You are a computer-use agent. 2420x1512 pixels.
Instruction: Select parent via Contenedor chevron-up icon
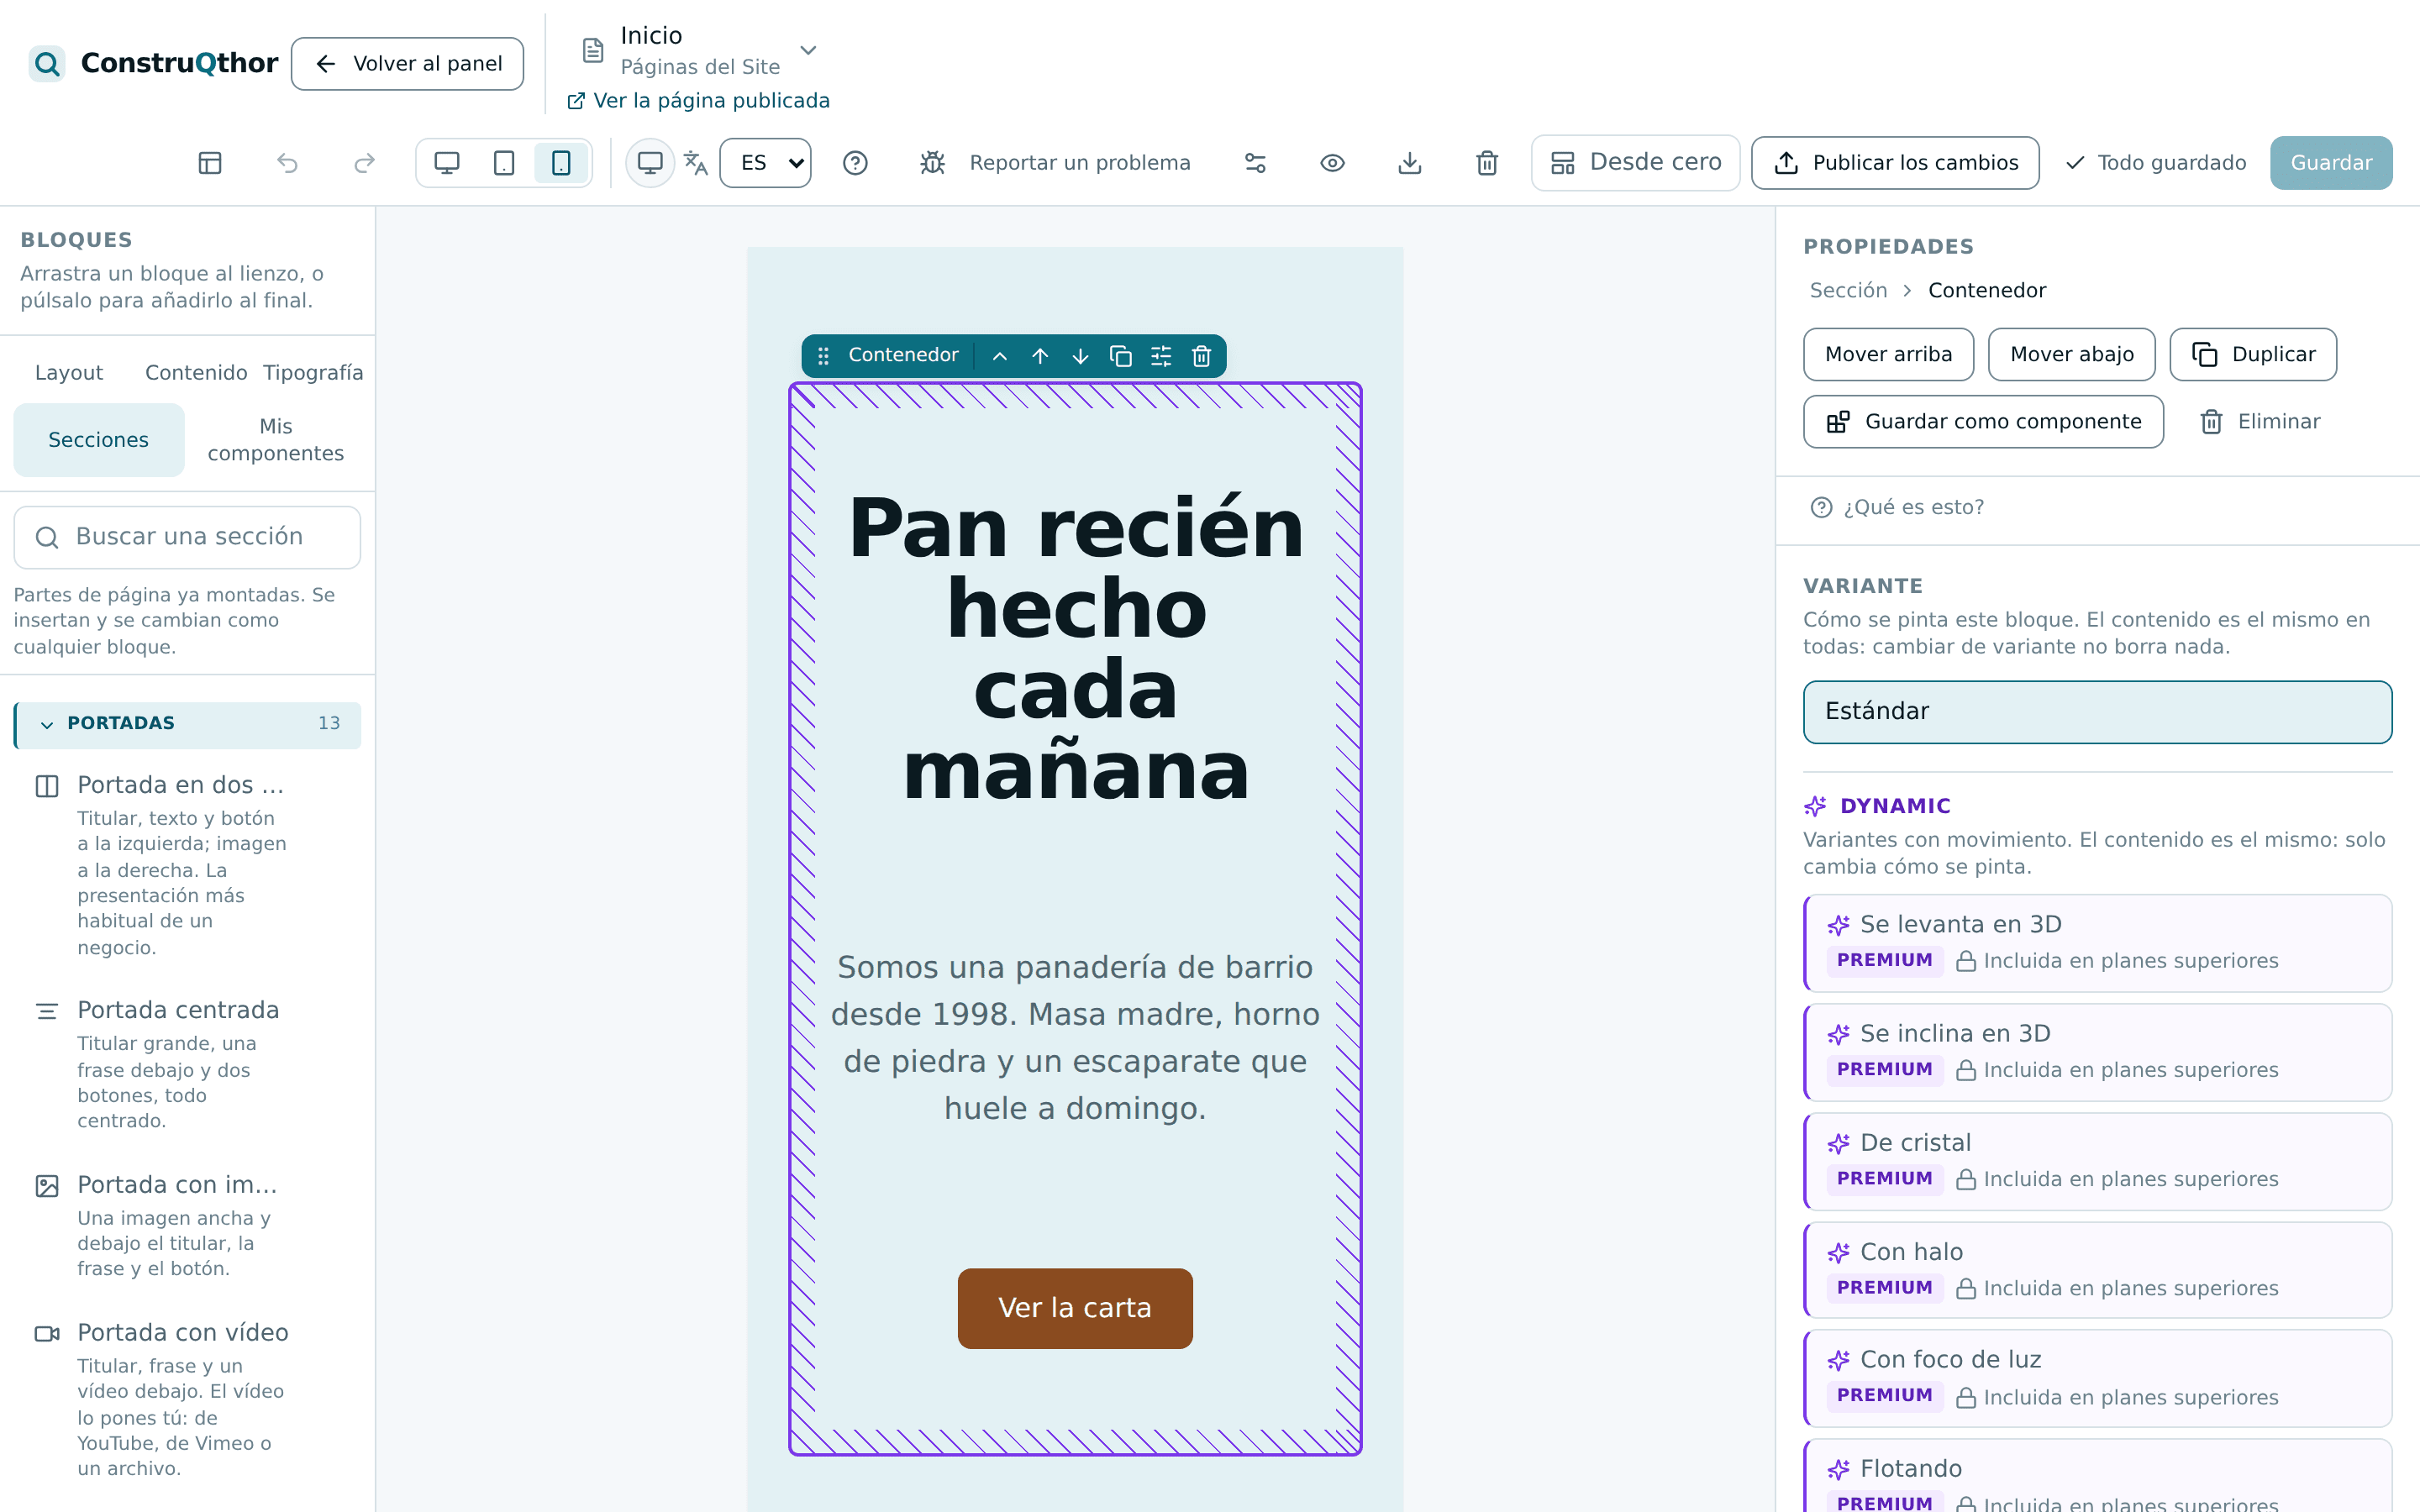tap(999, 356)
